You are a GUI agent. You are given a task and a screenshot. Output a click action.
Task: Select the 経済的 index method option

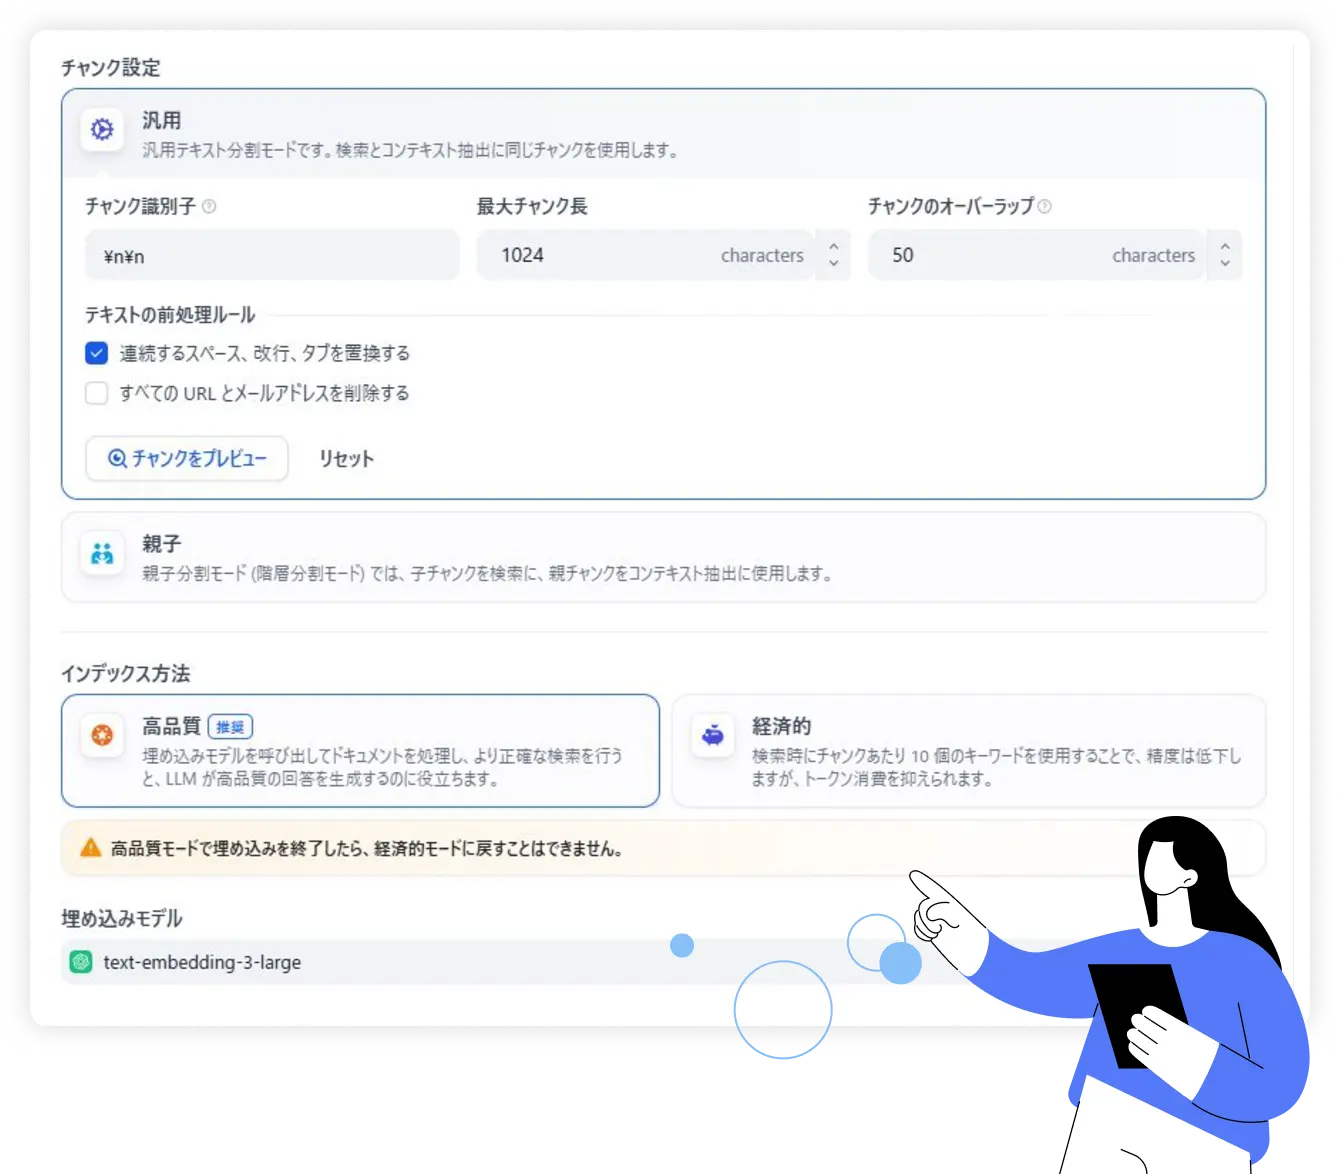(968, 751)
